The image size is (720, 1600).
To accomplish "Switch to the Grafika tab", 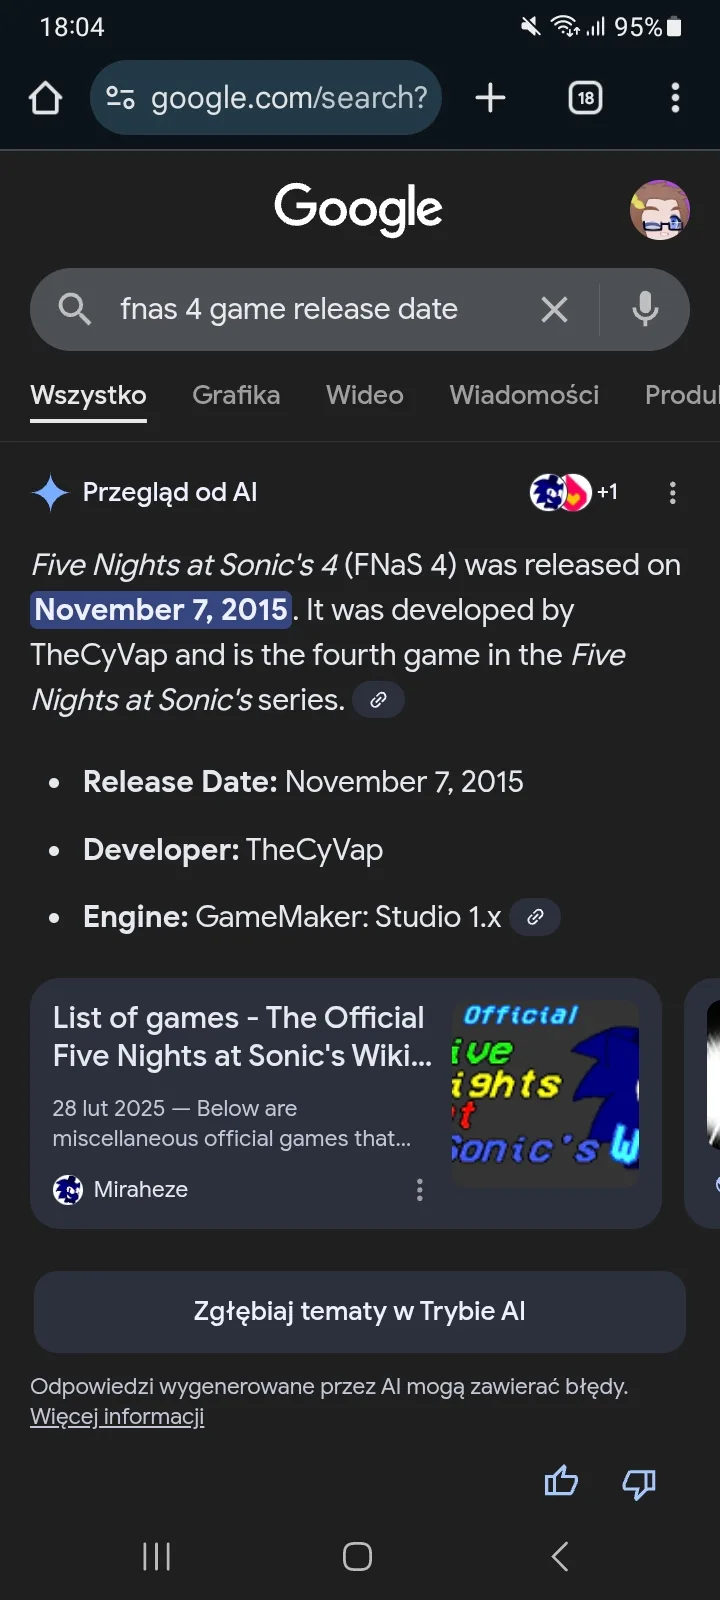I will pos(236,395).
